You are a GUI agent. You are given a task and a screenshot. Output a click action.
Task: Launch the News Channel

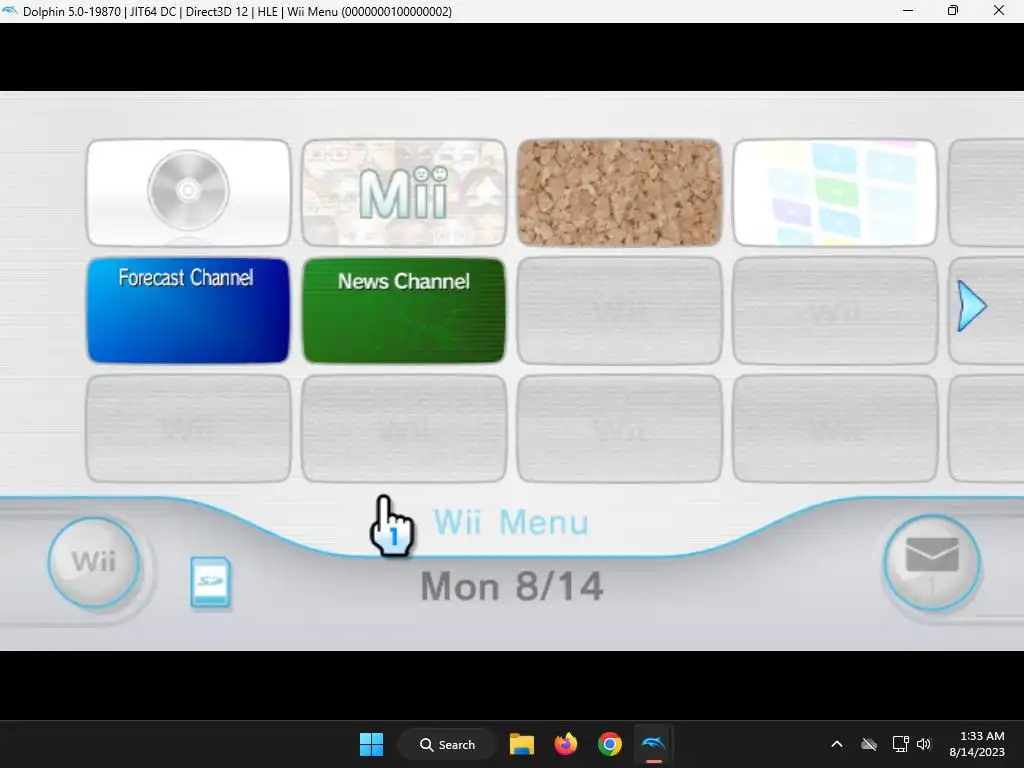tap(404, 310)
